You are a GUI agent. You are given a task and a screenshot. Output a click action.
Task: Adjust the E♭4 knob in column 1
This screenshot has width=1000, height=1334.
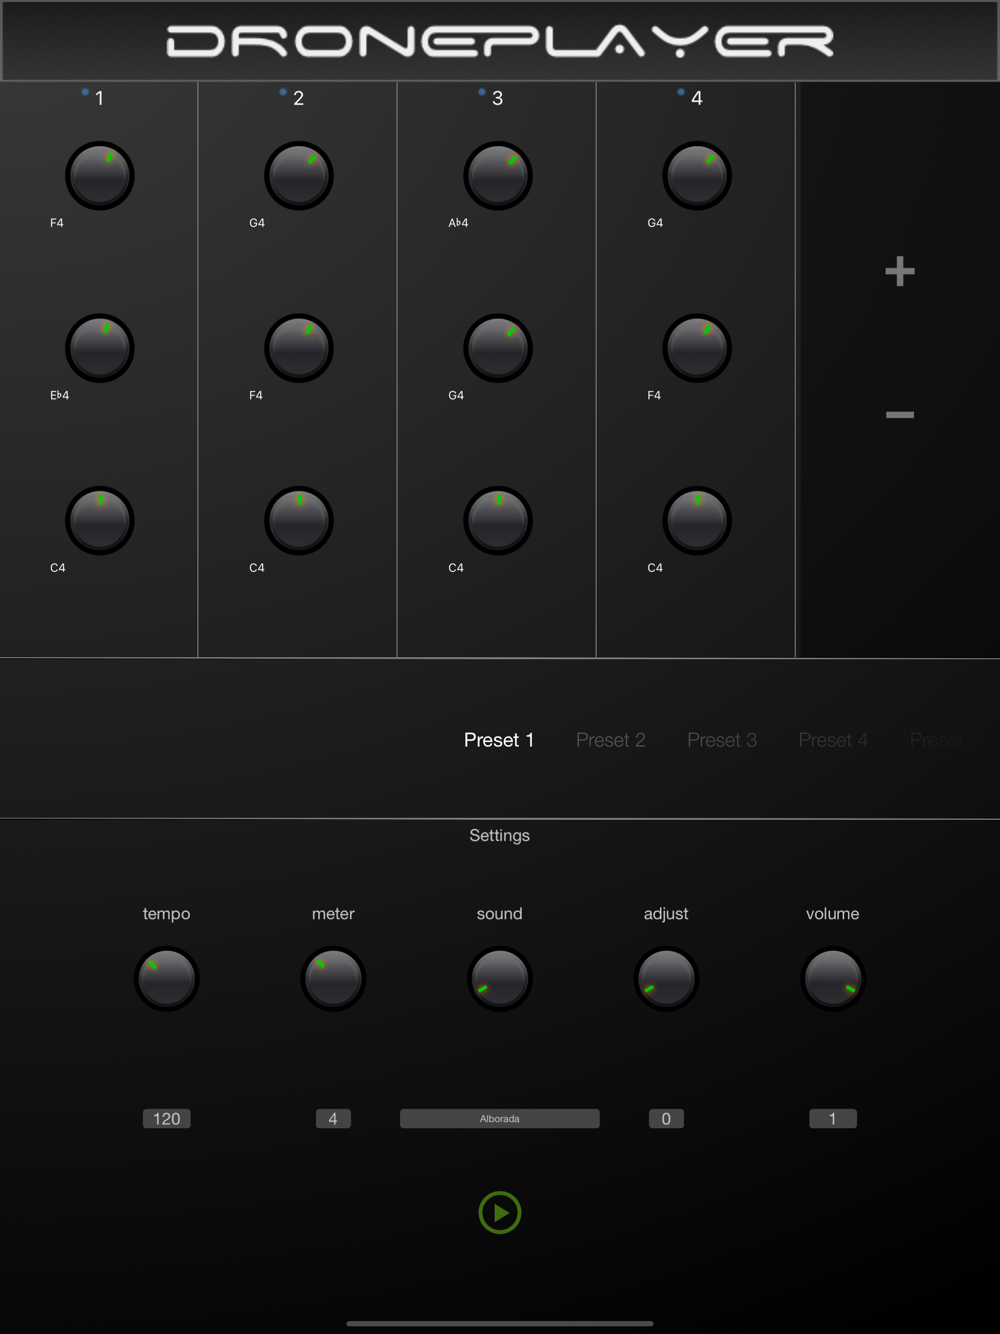click(100, 348)
